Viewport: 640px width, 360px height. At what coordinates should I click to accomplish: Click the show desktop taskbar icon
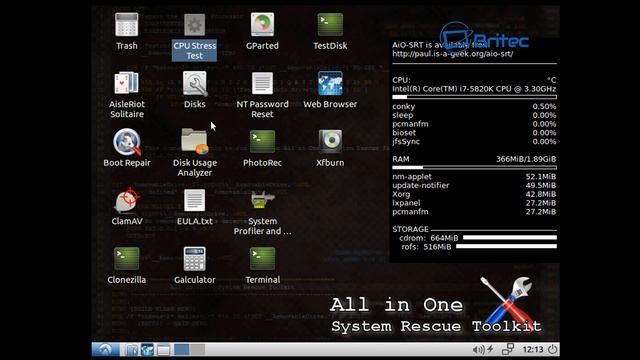point(163,350)
